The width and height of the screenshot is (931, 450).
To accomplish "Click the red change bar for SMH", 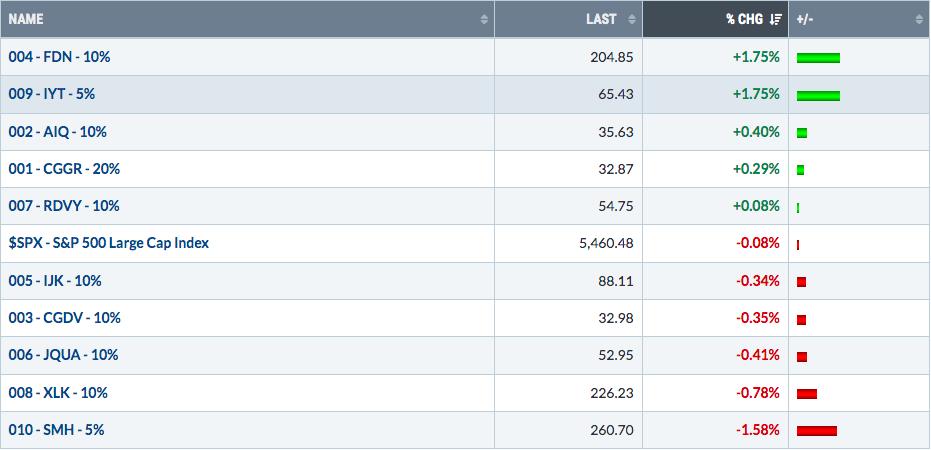I will tap(816, 431).
